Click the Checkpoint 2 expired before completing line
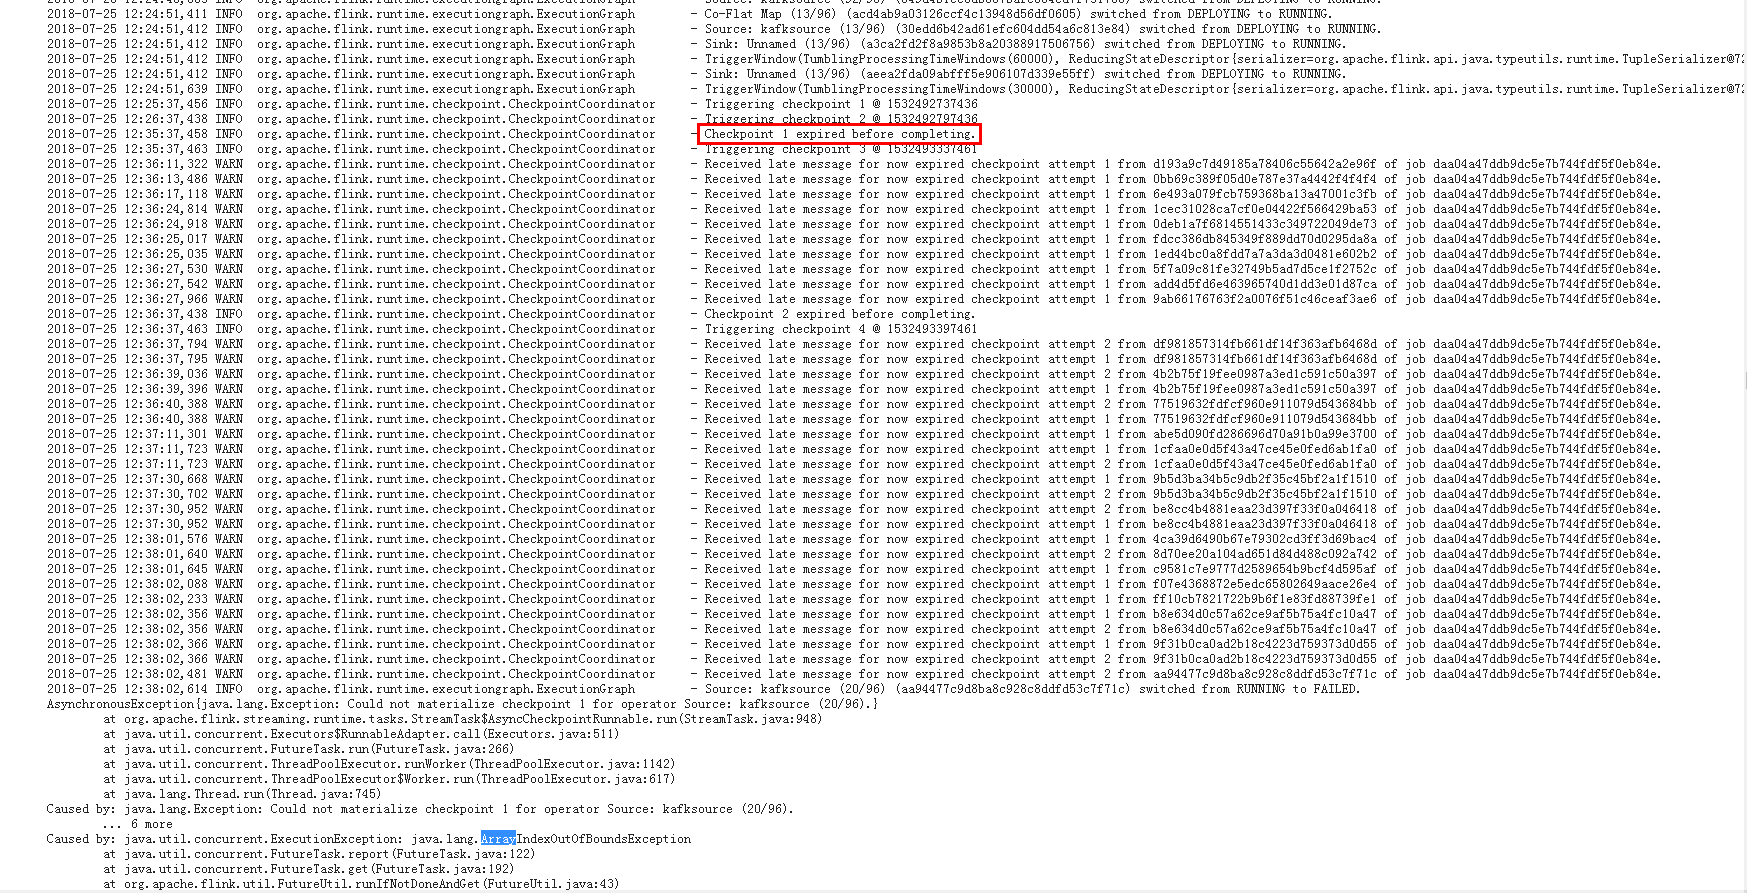This screenshot has height=893, width=1747. [x=839, y=314]
